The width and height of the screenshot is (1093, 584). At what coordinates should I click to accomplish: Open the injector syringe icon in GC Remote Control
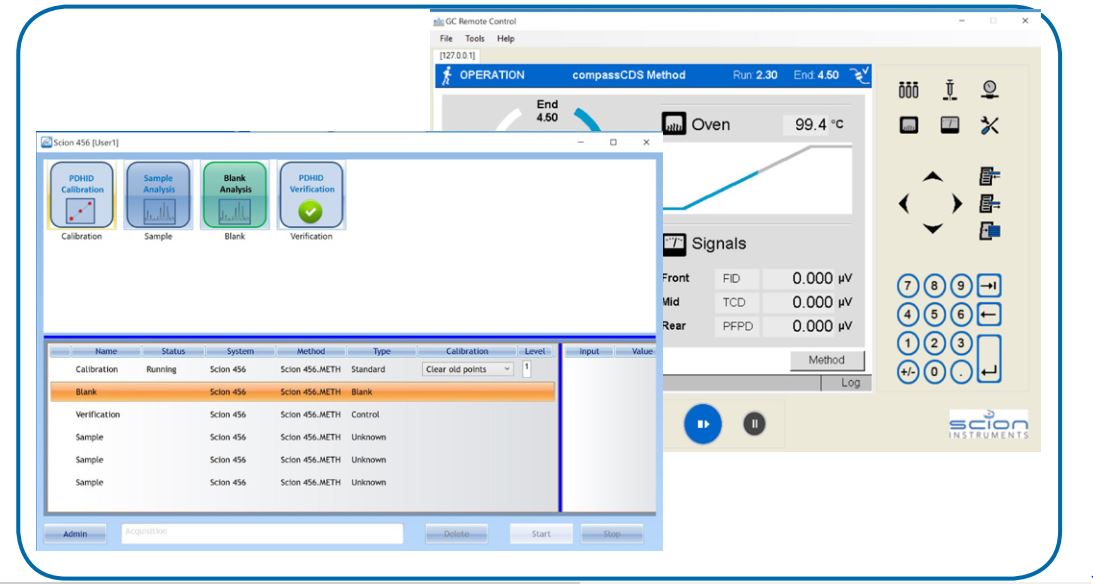949,90
